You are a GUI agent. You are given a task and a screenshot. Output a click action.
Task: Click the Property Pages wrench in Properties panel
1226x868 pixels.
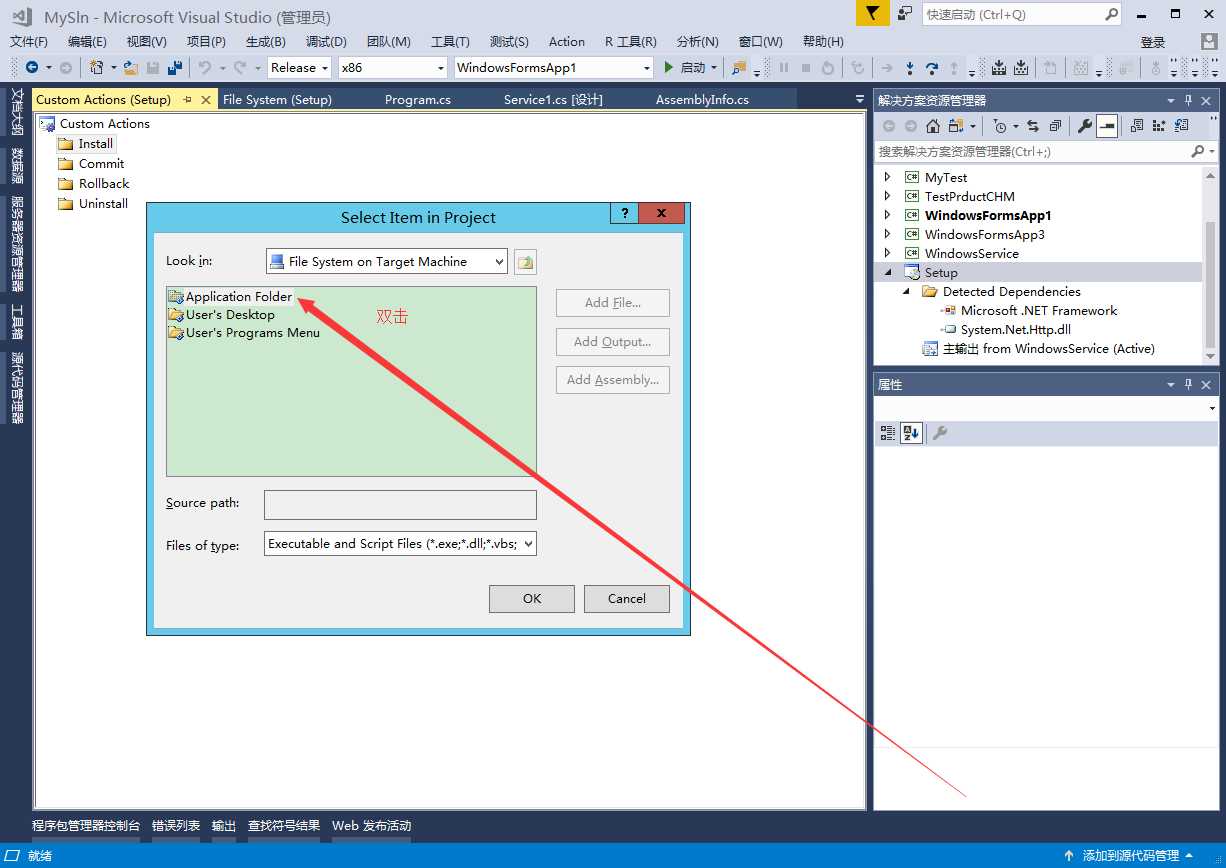click(939, 433)
